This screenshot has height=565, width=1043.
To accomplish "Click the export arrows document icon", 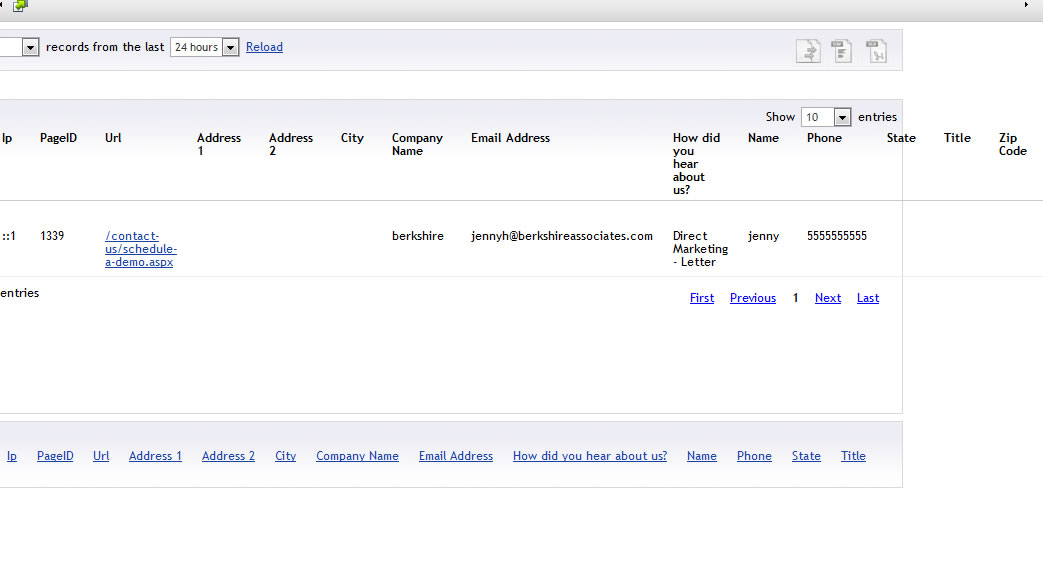I will coord(808,51).
